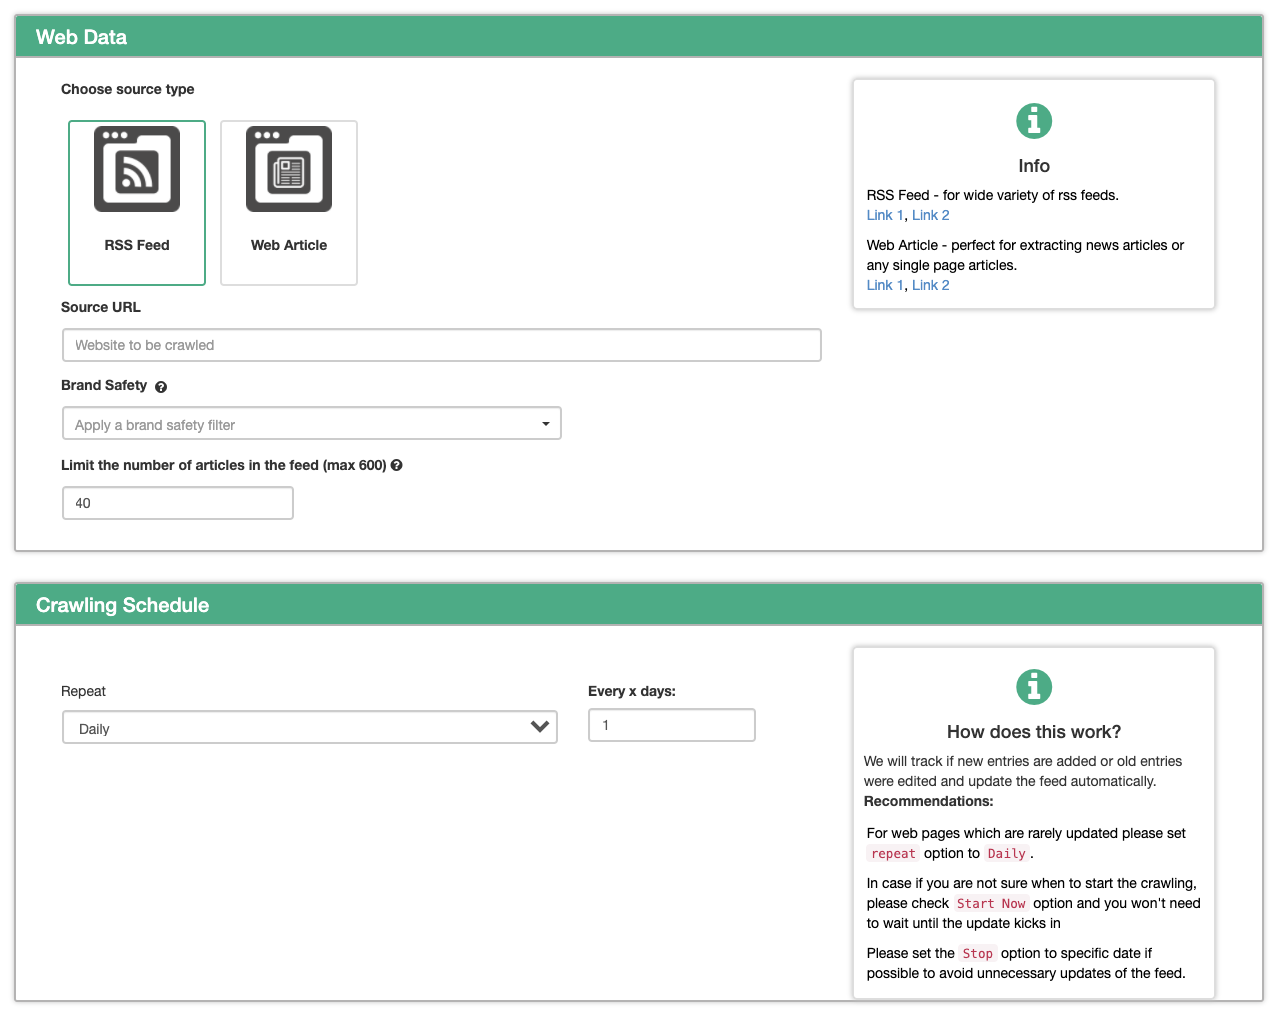This screenshot has height=1018, width=1278.
Task: Open the Repeat dropdown set to Daily
Action: tap(310, 727)
